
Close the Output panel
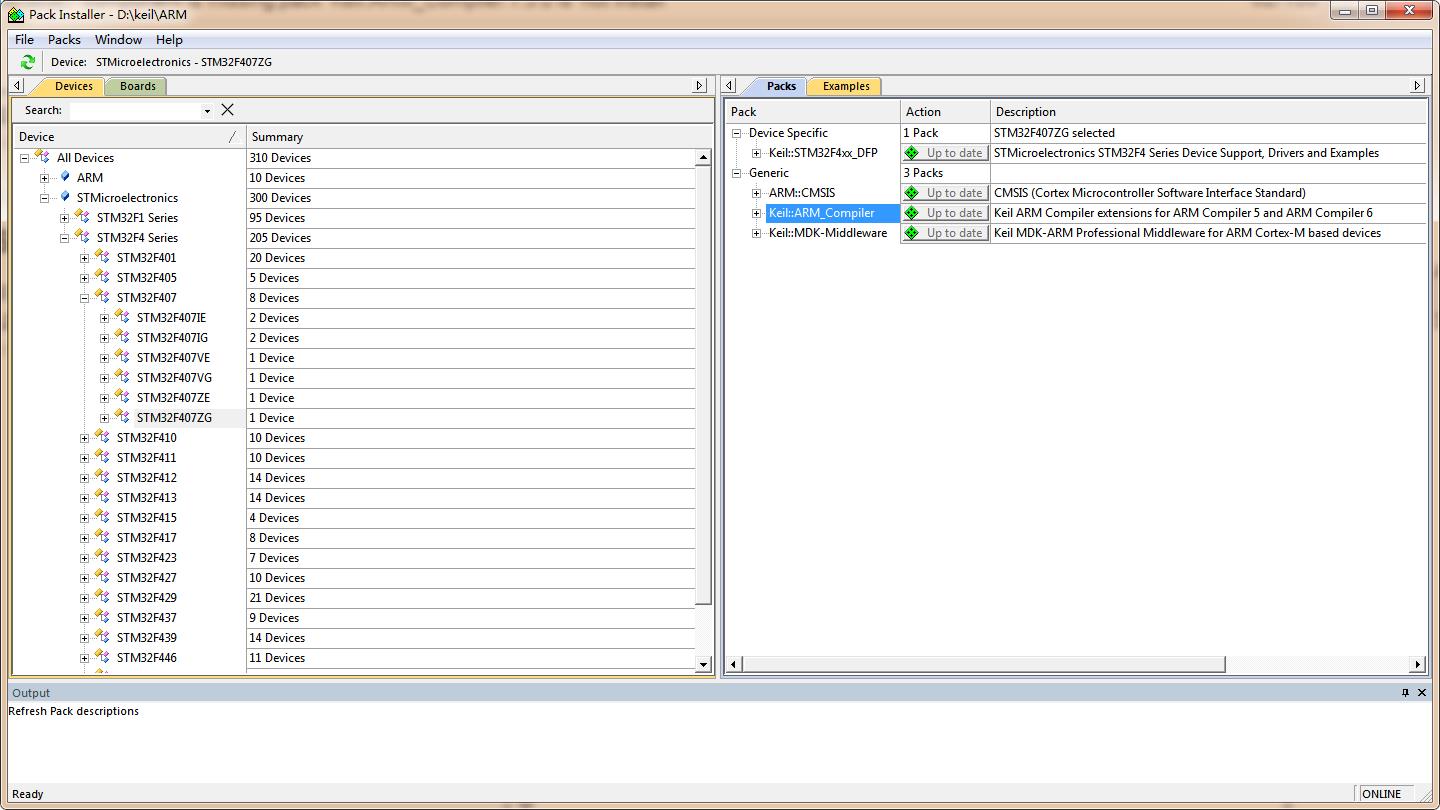(x=1422, y=692)
